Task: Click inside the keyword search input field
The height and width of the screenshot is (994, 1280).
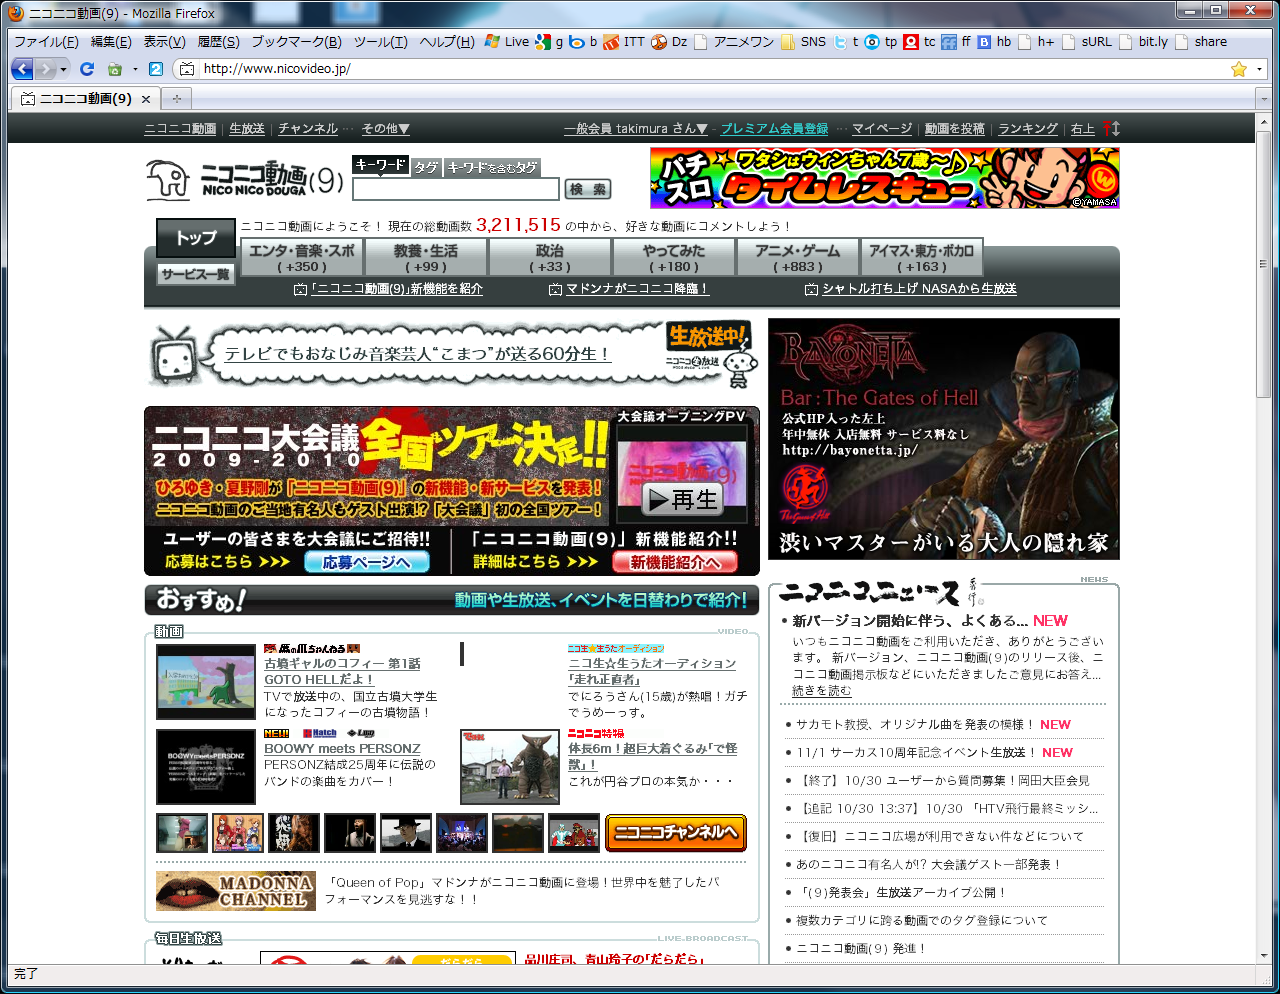Action: (455, 189)
